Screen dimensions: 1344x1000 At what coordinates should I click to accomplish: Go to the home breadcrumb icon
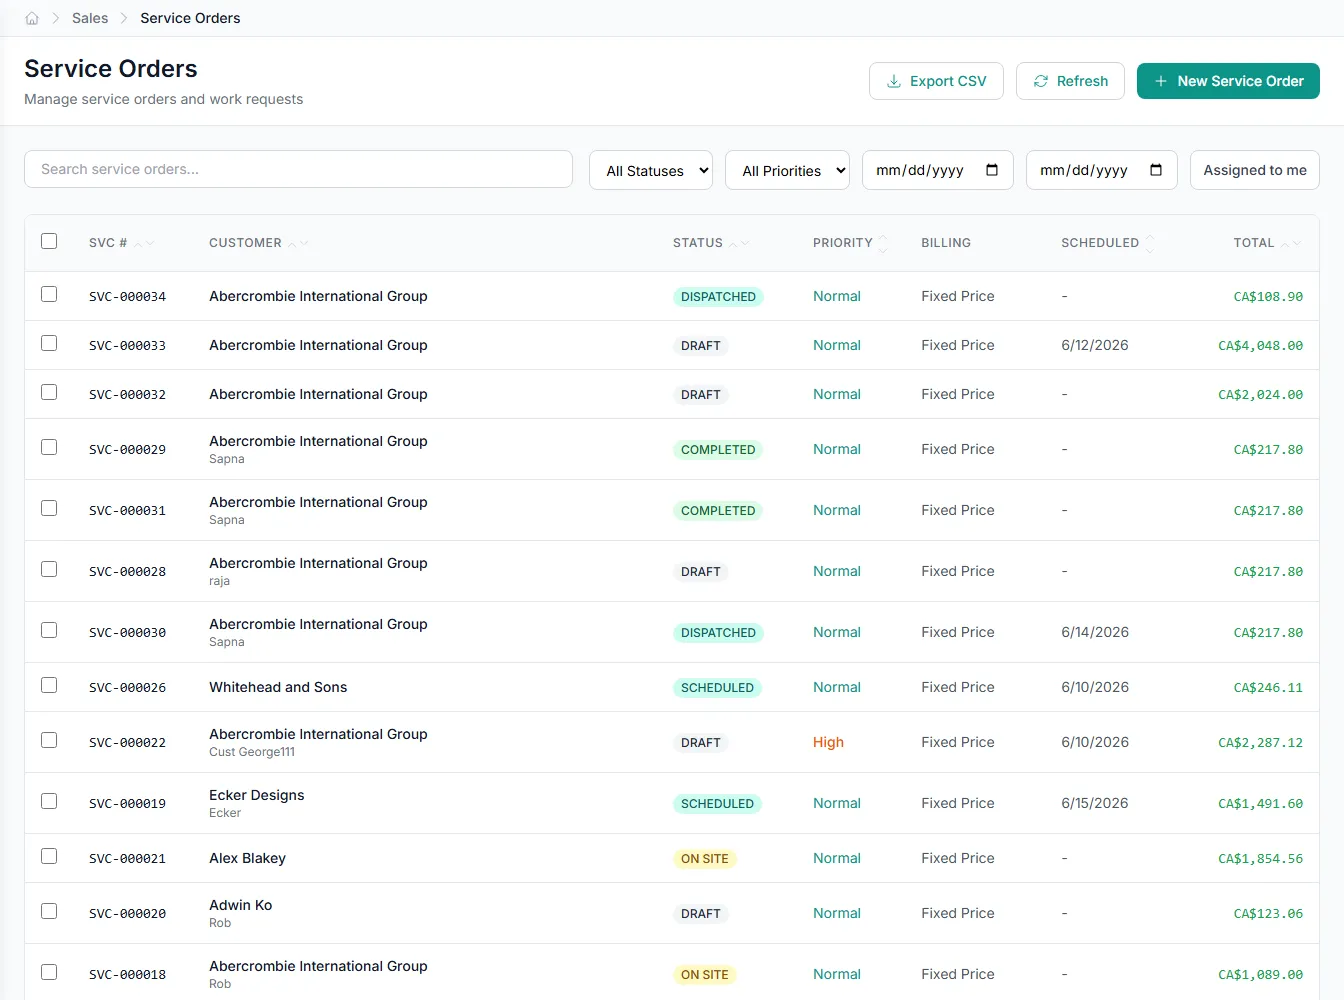coord(32,18)
